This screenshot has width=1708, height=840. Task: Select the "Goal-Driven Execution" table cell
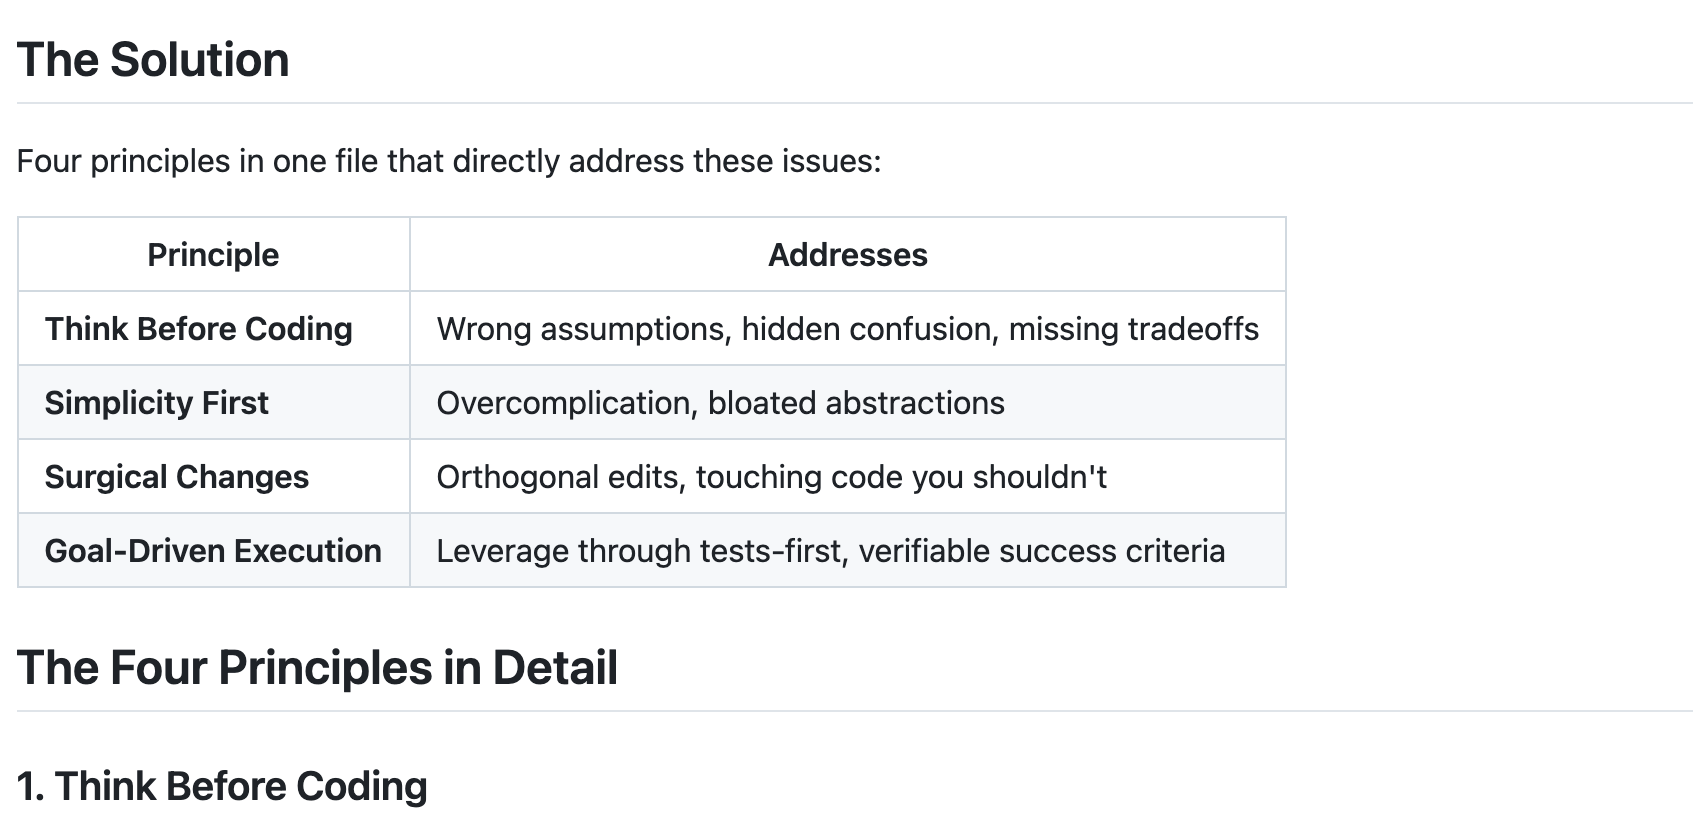tap(214, 551)
